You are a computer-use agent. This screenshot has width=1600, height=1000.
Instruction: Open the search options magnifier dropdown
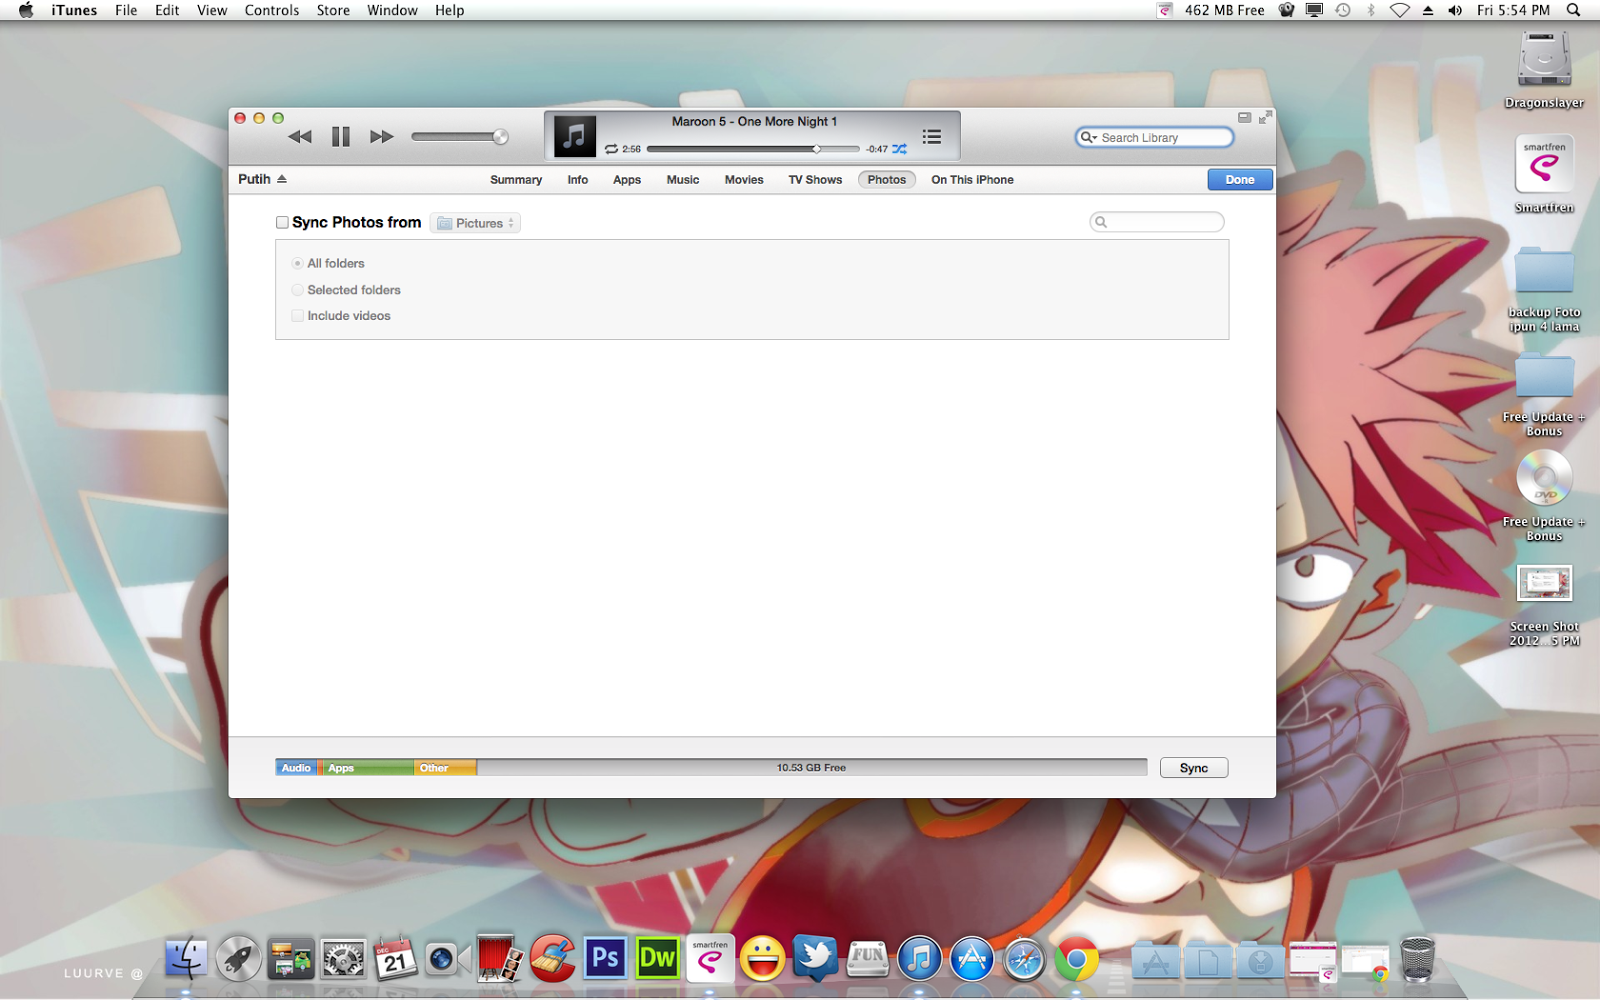1088,138
